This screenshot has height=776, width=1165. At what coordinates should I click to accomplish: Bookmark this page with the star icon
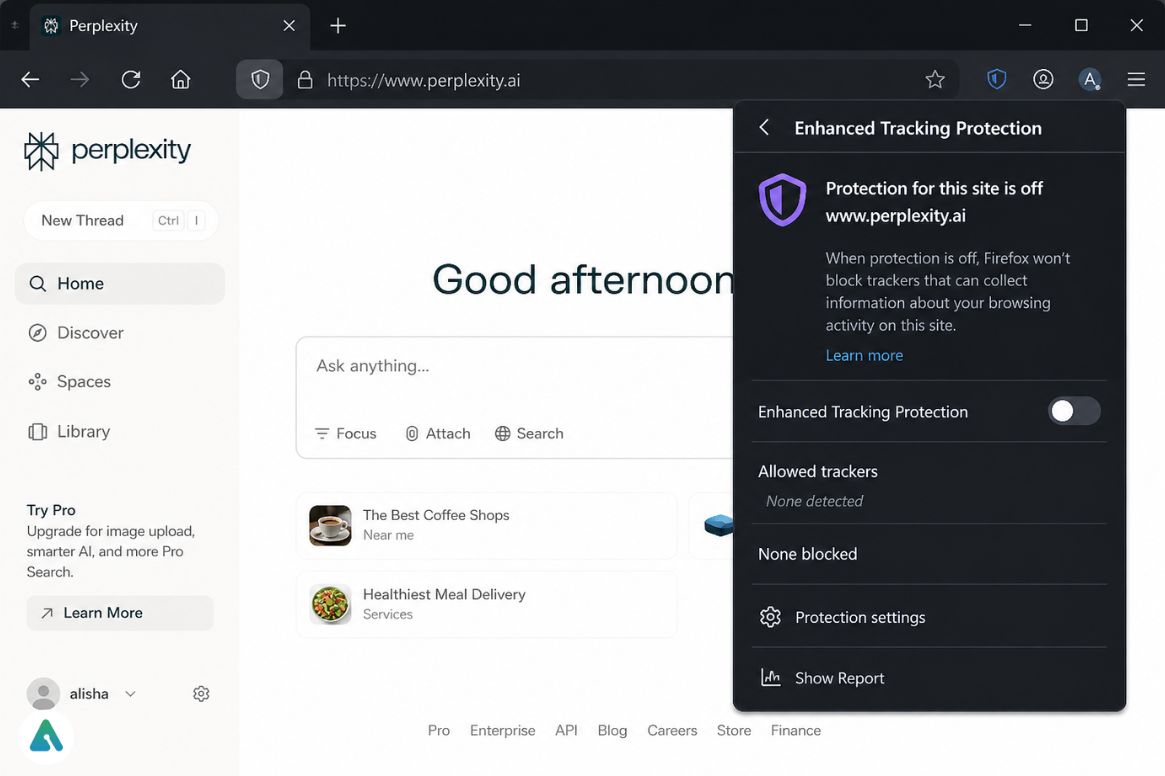click(935, 80)
